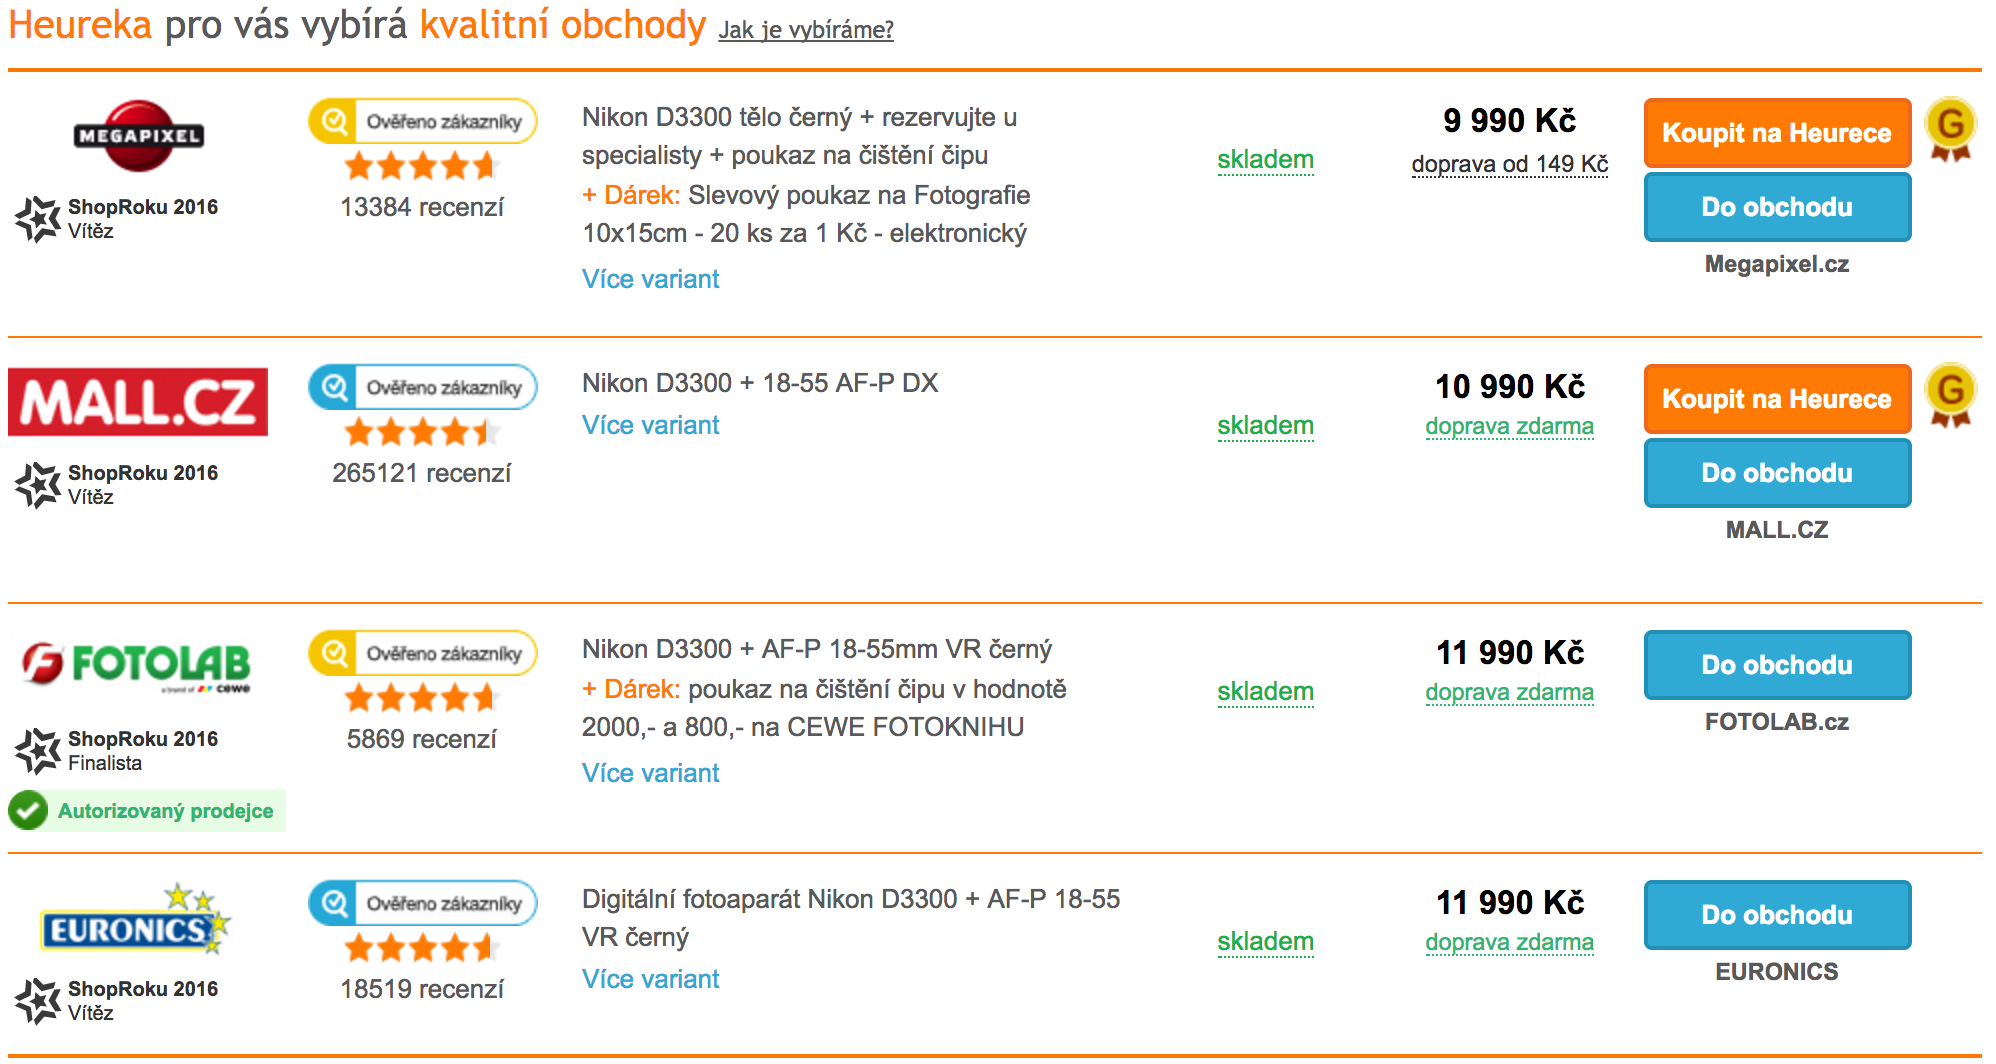
Task: Click the Megapixel shop logo
Action: (139, 136)
